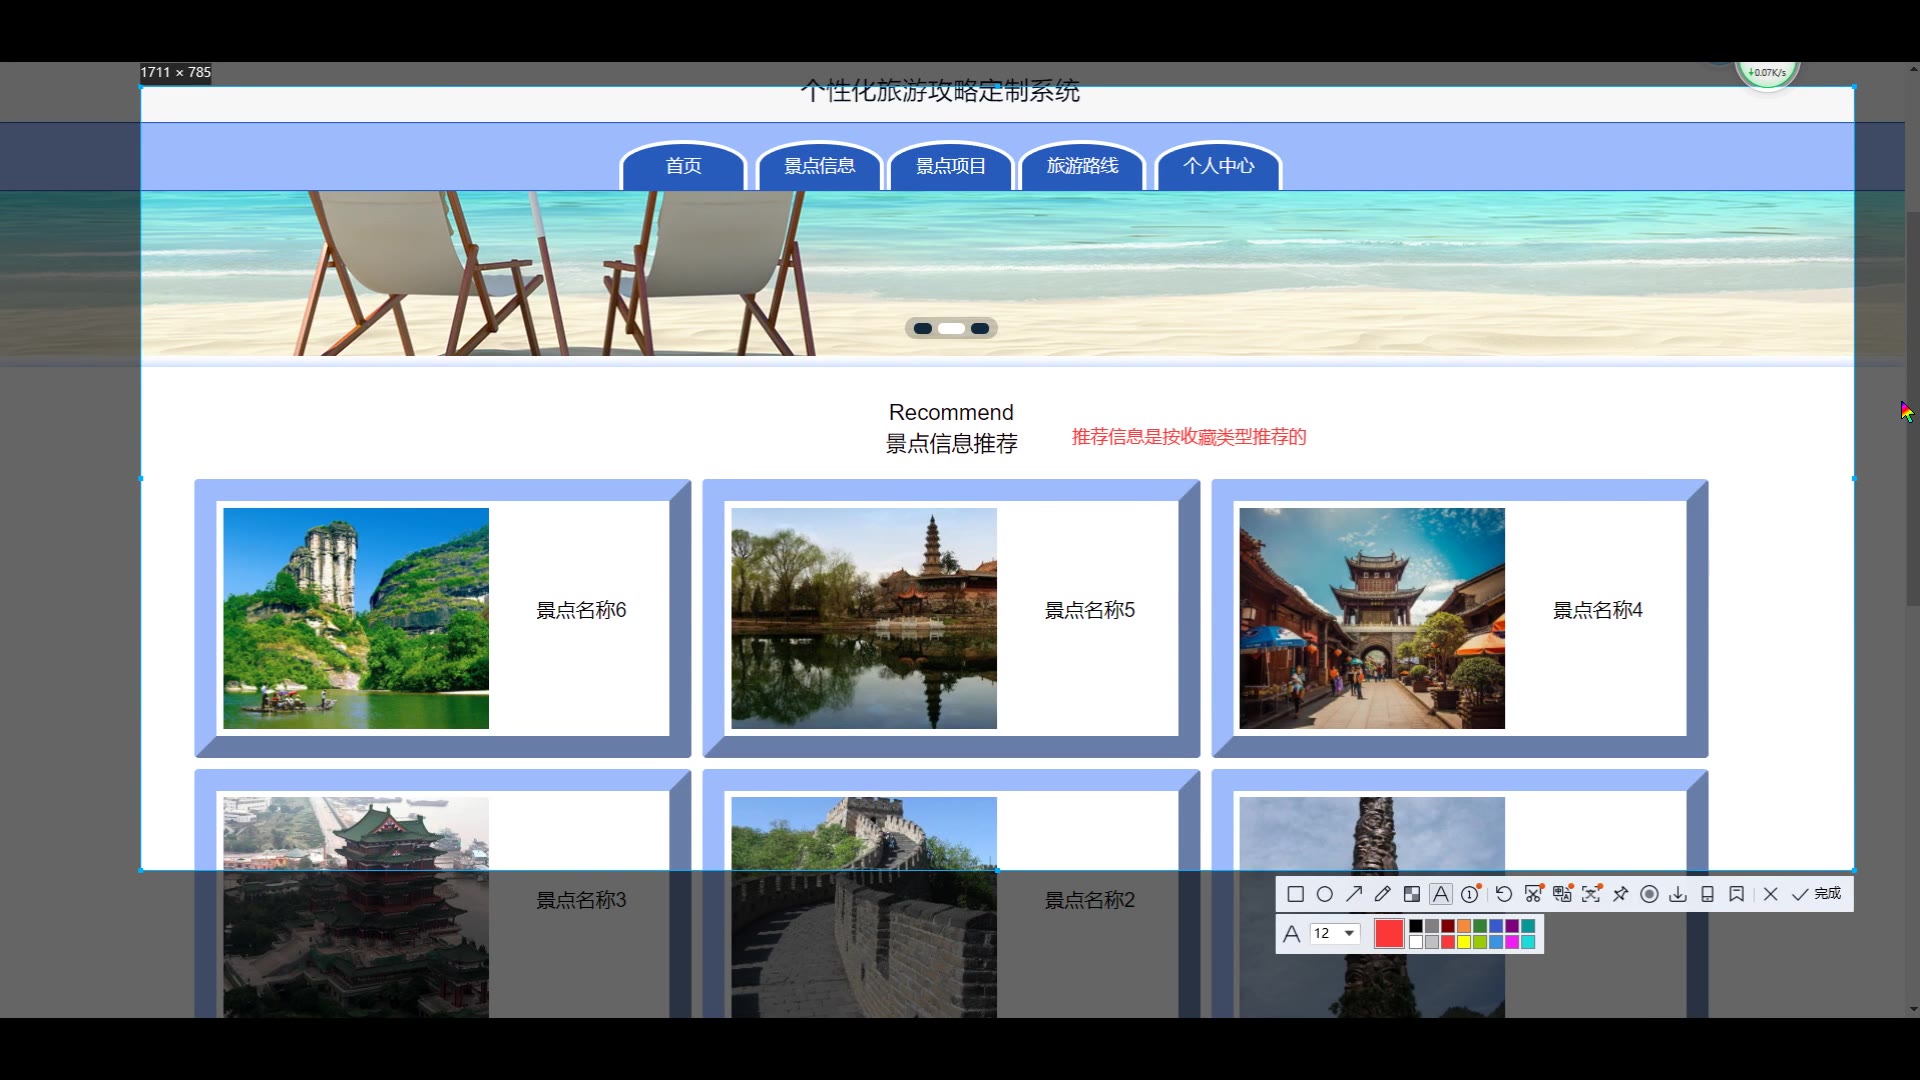The width and height of the screenshot is (1920, 1080).
Task: Select the mosaic blur tool
Action: (x=1412, y=894)
